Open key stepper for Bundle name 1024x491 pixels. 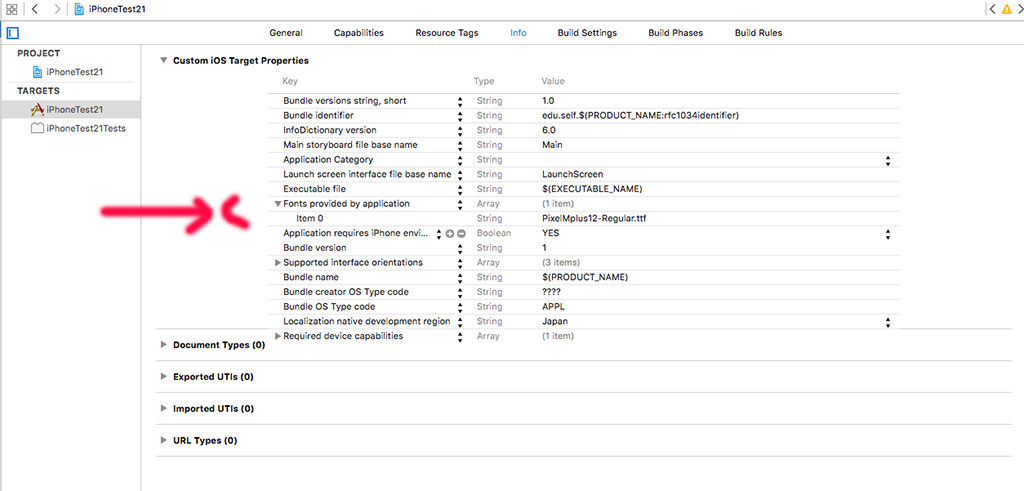click(x=460, y=277)
